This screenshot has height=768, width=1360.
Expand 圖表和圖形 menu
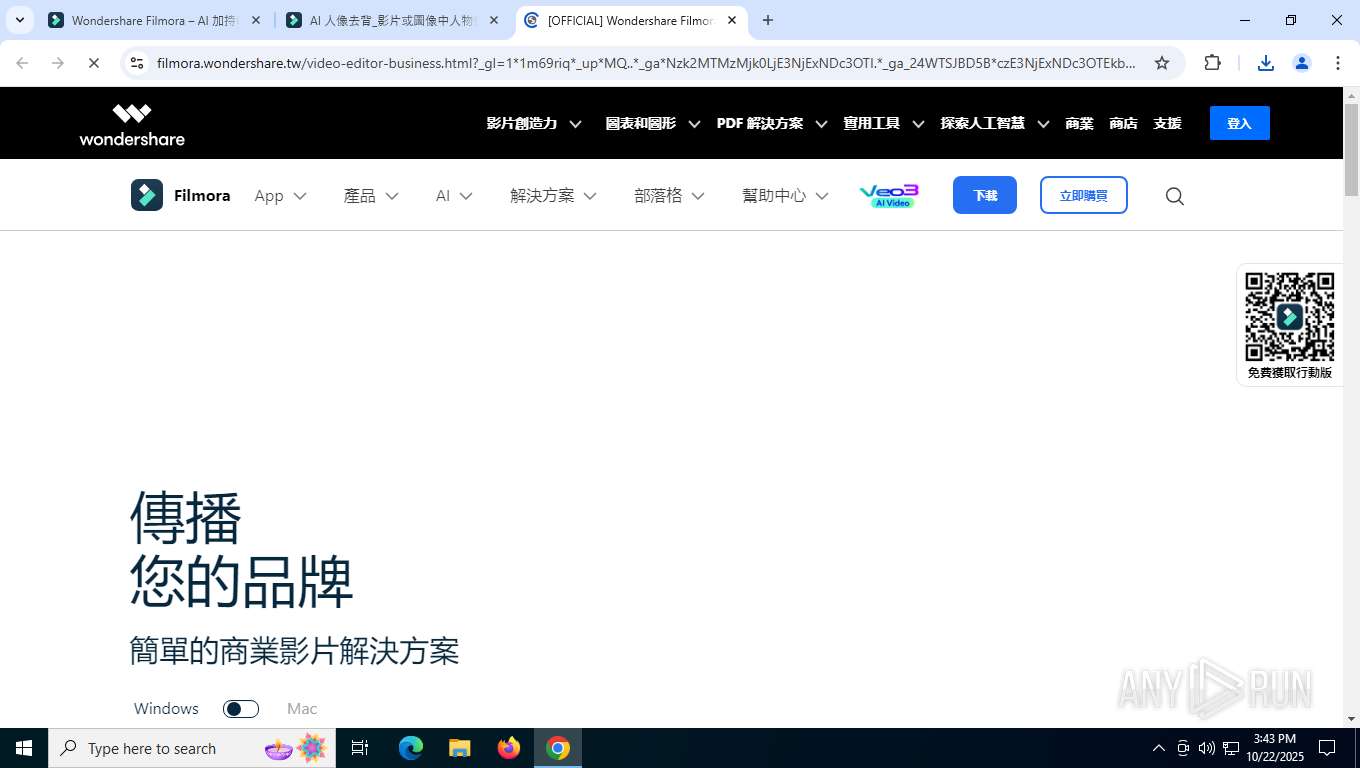(653, 124)
